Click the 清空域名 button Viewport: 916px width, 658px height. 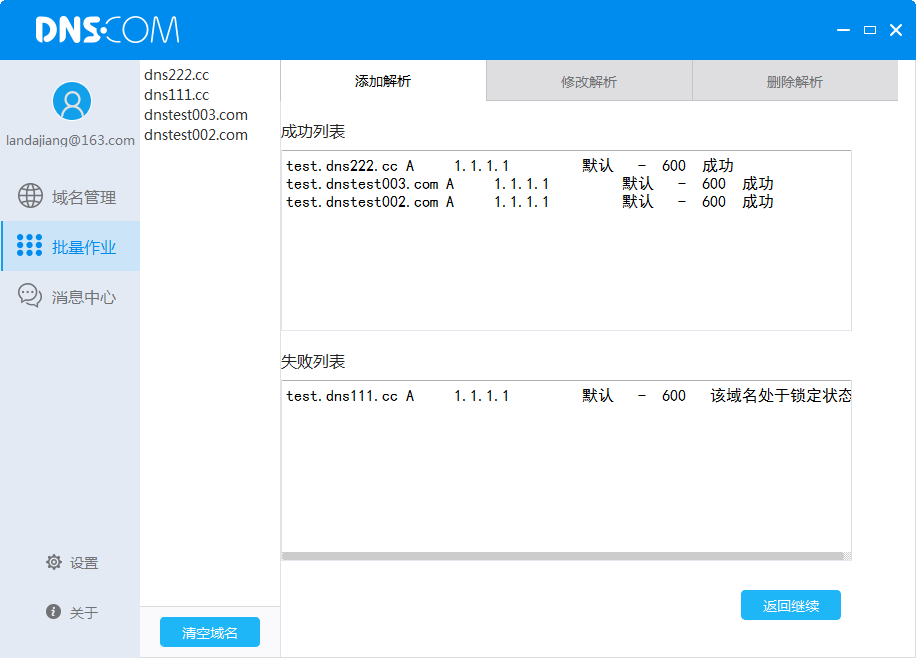(210, 632)
